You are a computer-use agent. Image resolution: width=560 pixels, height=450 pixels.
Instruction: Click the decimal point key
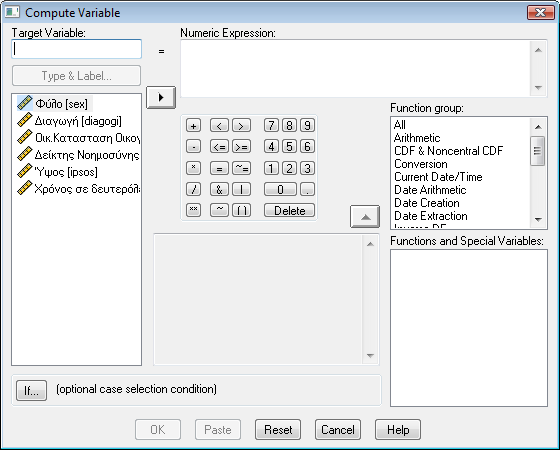[308, 189]
